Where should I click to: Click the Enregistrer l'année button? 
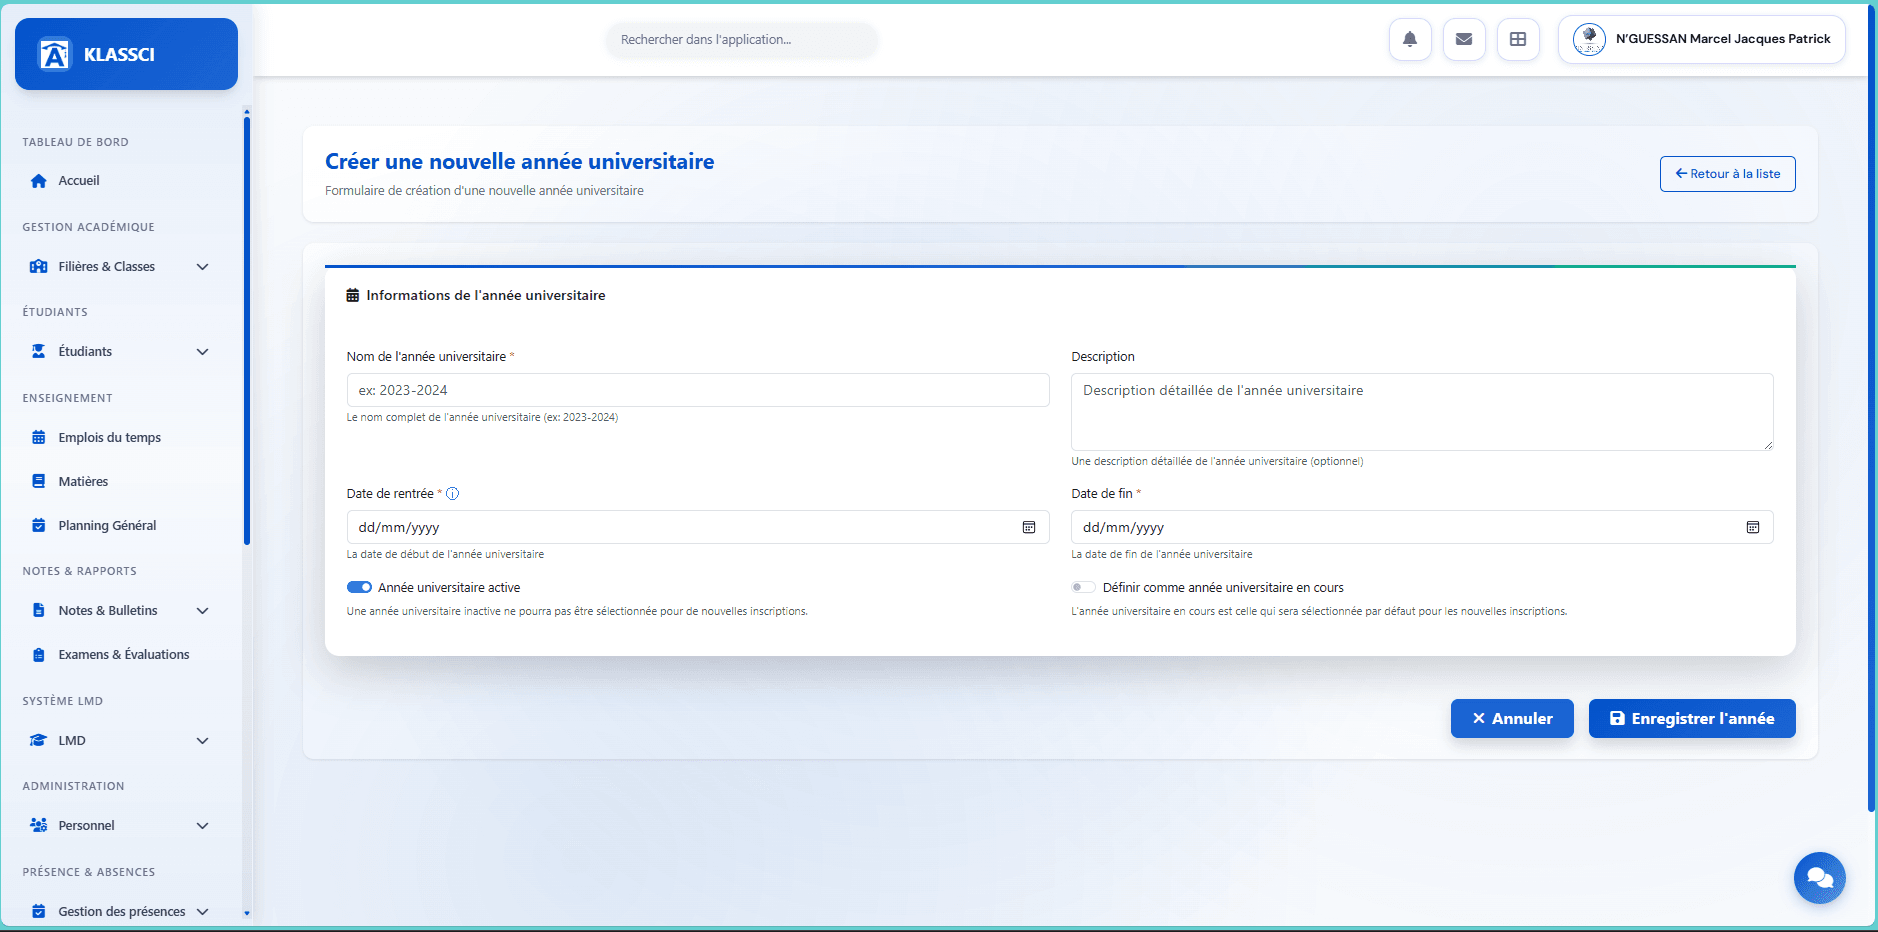click(x=1691, y=718)
